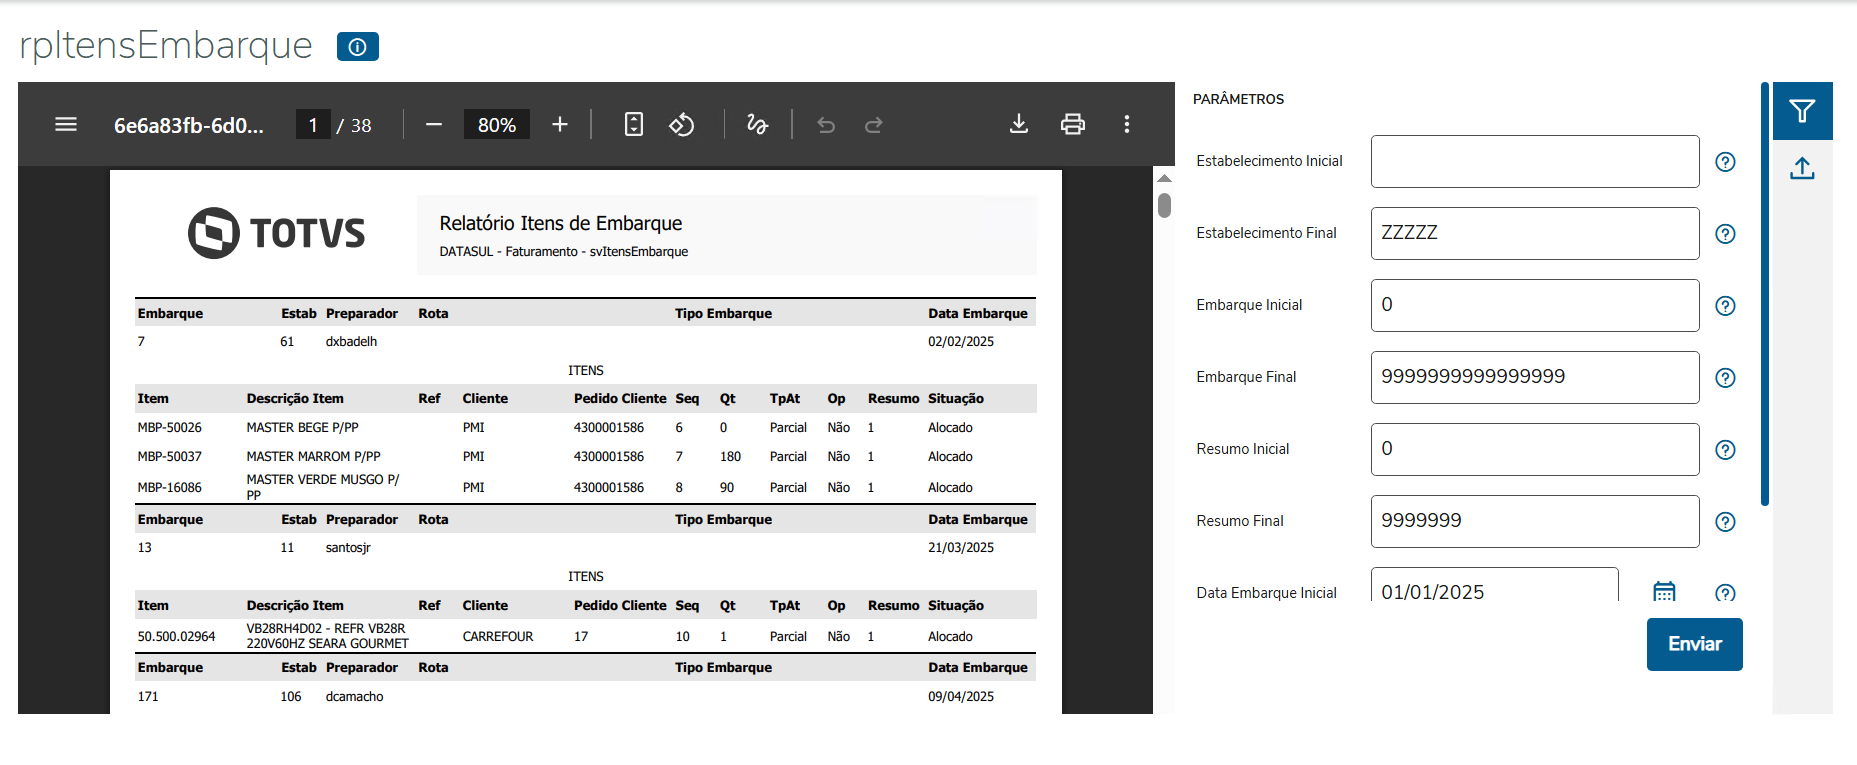Show help for Estabelecimento Final
Viewport: 1857px width, 765px height.
pyautogui.click(x=1725, y=234)
